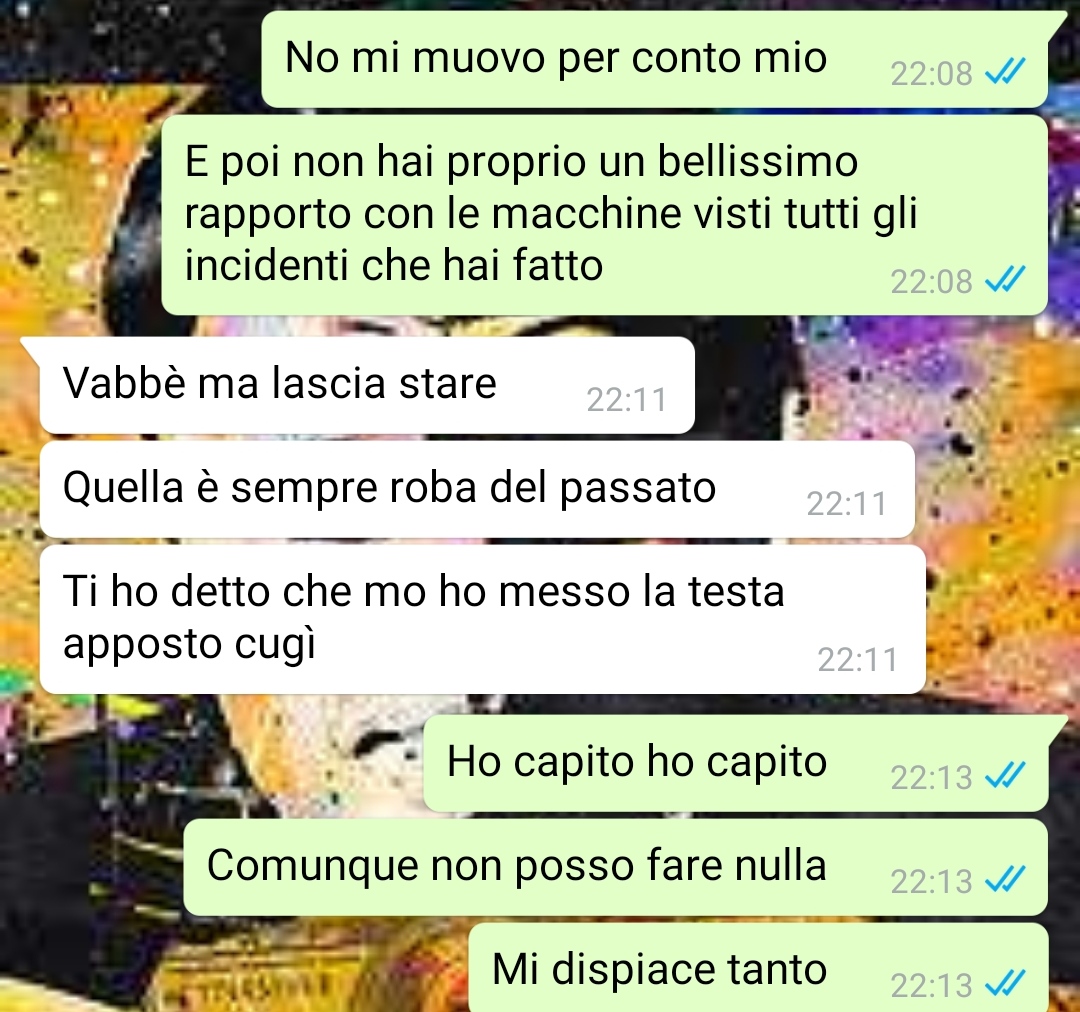Image resolution: width=1080 pixels, height=1012 pixels.
Task: Select the 'Quella è sempre roba del passato' bubble
Action: 477,489
